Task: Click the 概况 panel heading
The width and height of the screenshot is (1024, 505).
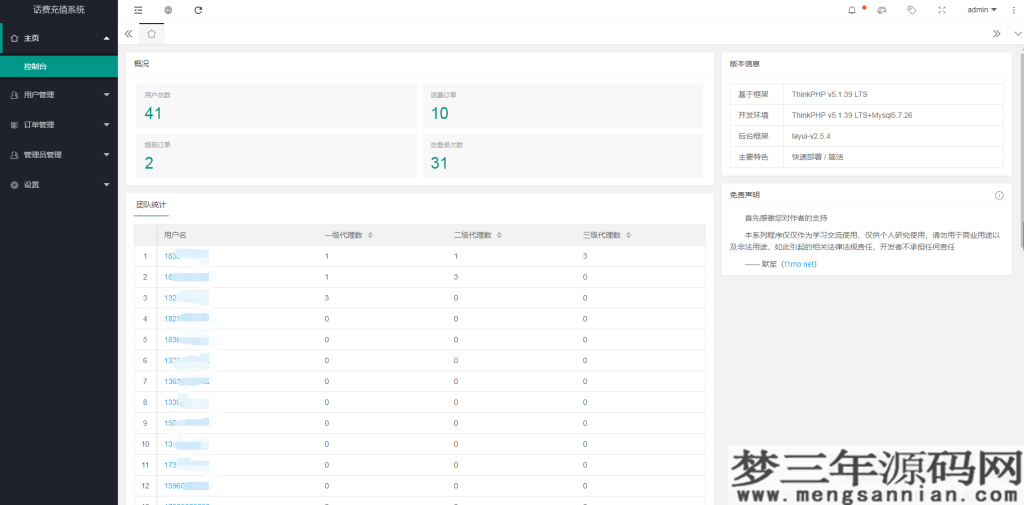Action: coord(142,64)
